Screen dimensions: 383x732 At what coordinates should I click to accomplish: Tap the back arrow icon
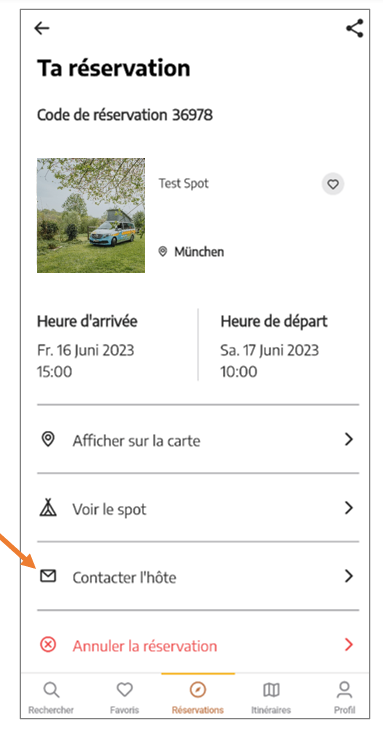tap(42, 28)
